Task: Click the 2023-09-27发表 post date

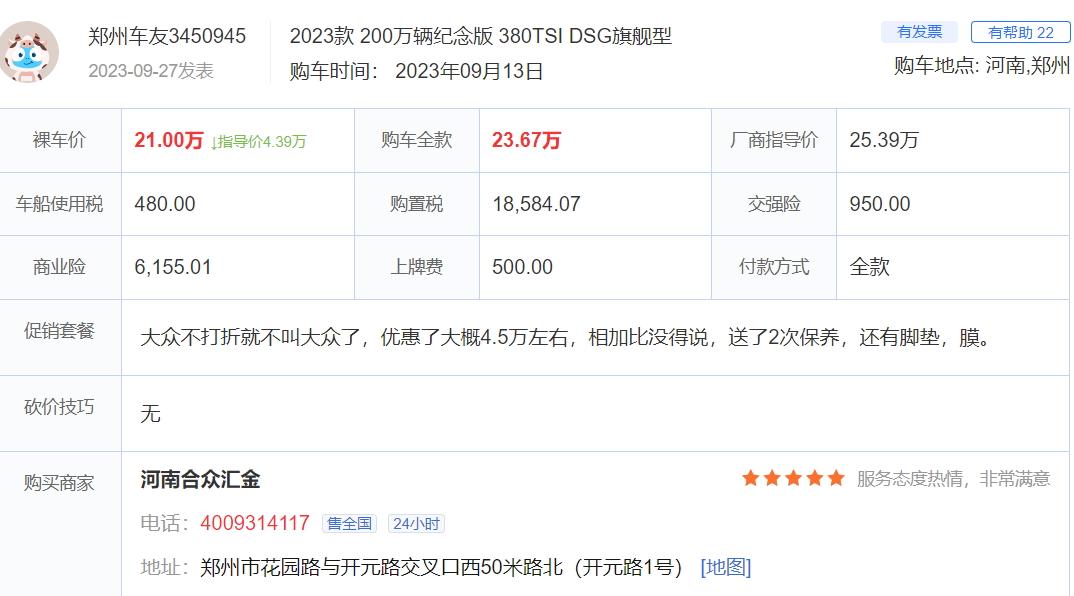Action: [x=151, y=71]
